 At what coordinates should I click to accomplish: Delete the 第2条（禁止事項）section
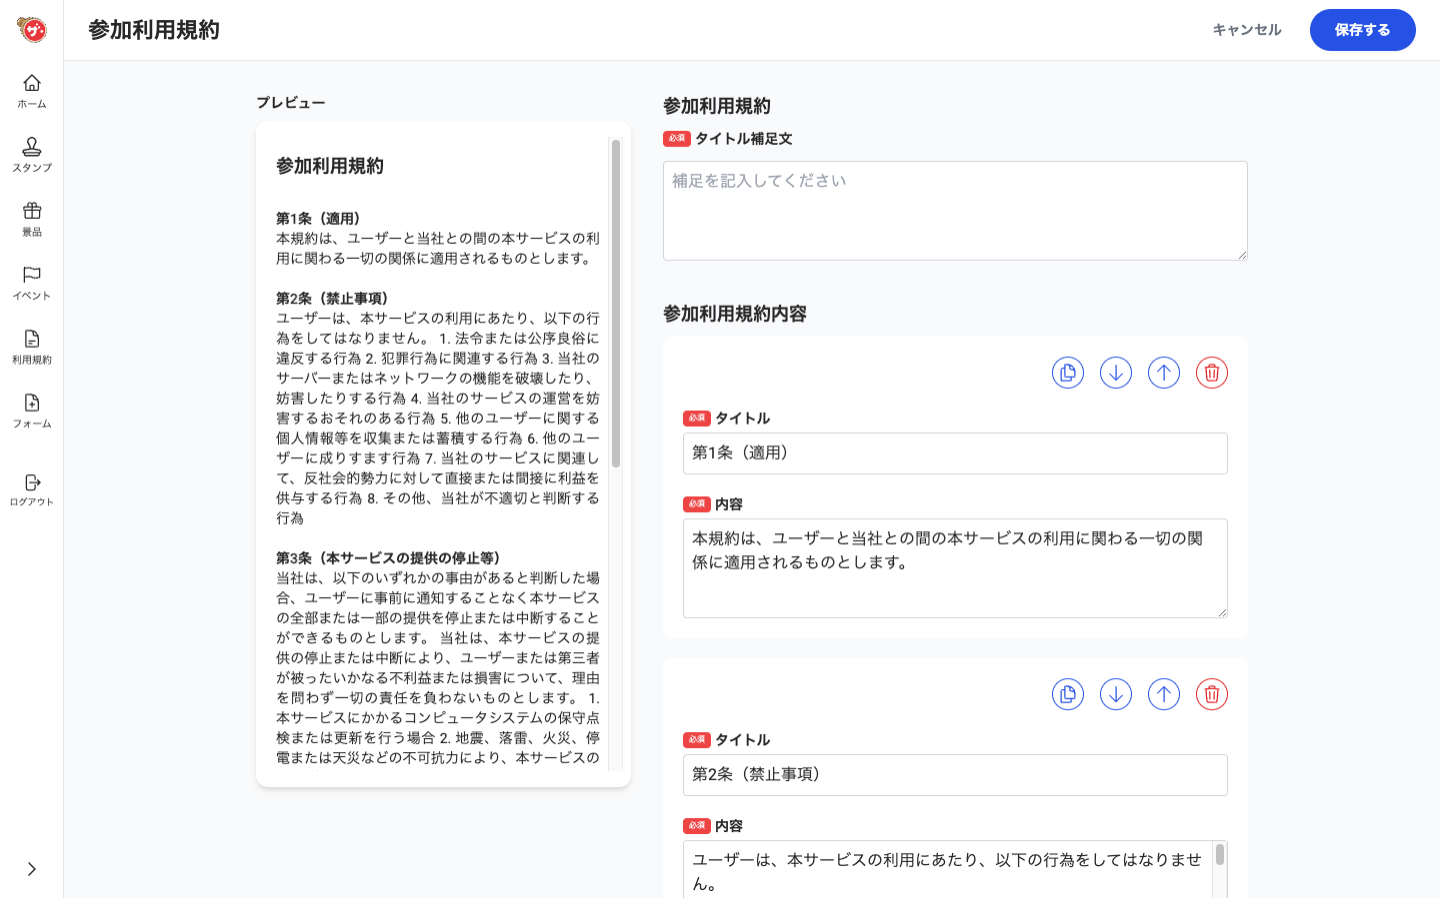(1211, 693)
